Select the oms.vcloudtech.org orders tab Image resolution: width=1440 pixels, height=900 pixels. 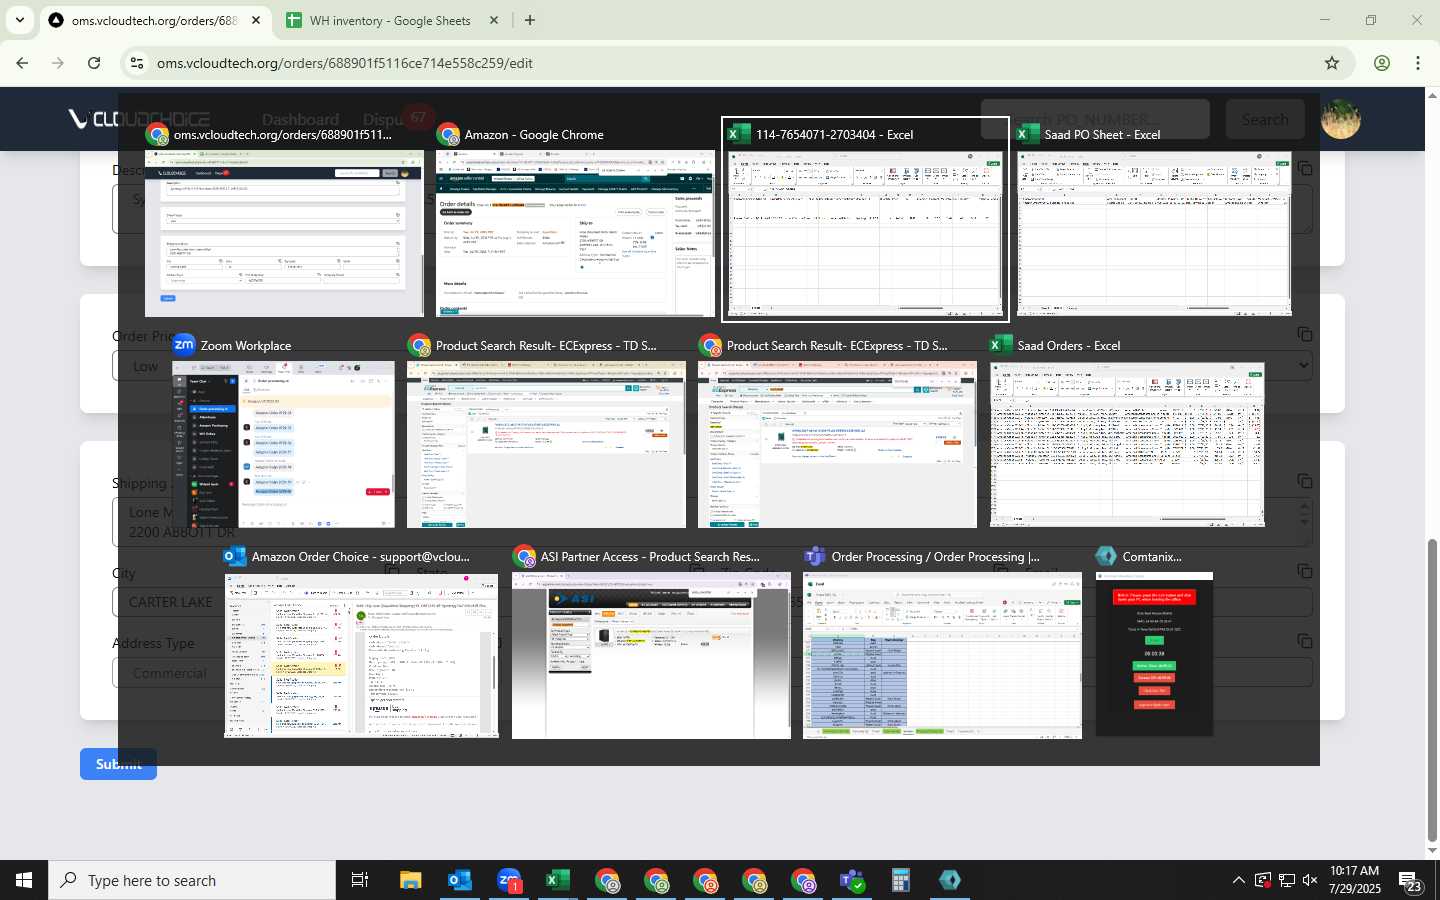[155, 20]
